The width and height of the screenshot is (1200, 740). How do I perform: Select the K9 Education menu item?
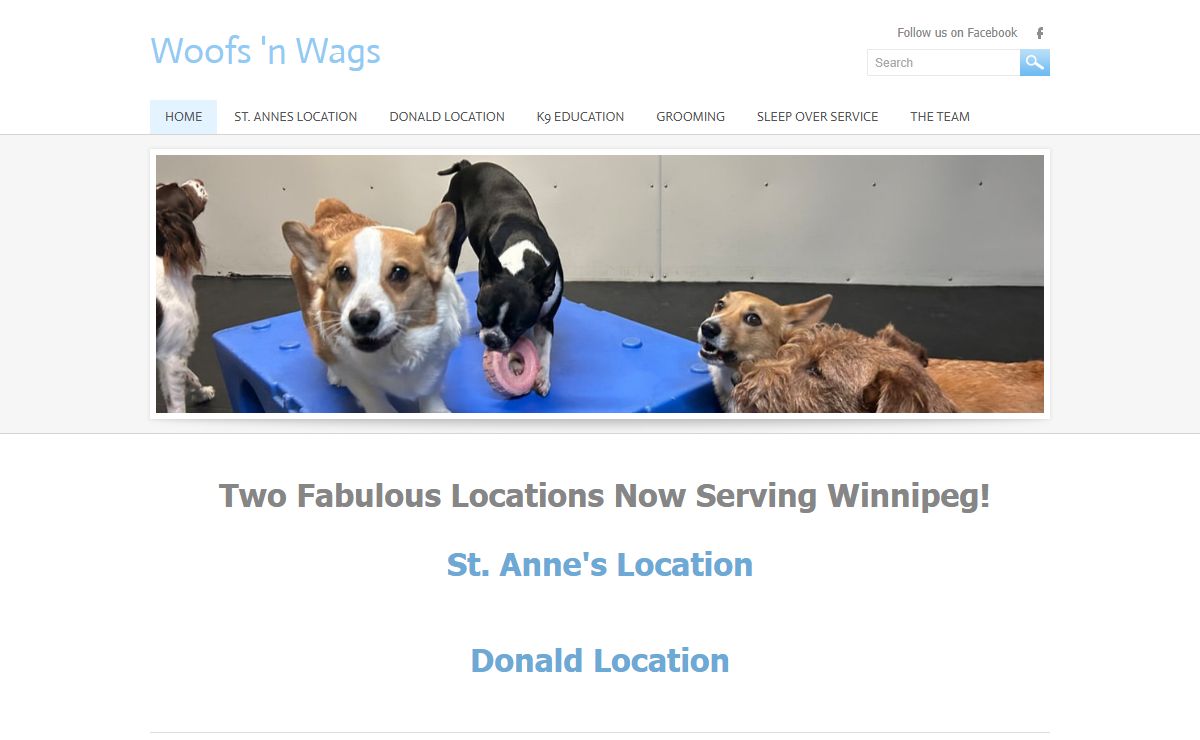pyautogui.click(x=580, y=117)
